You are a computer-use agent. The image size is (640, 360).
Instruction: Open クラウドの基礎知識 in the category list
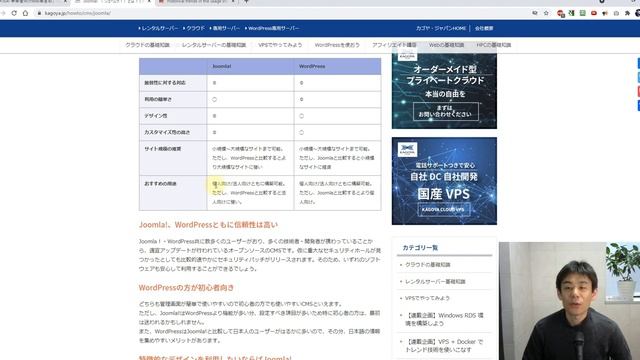(x=428, y=264)
